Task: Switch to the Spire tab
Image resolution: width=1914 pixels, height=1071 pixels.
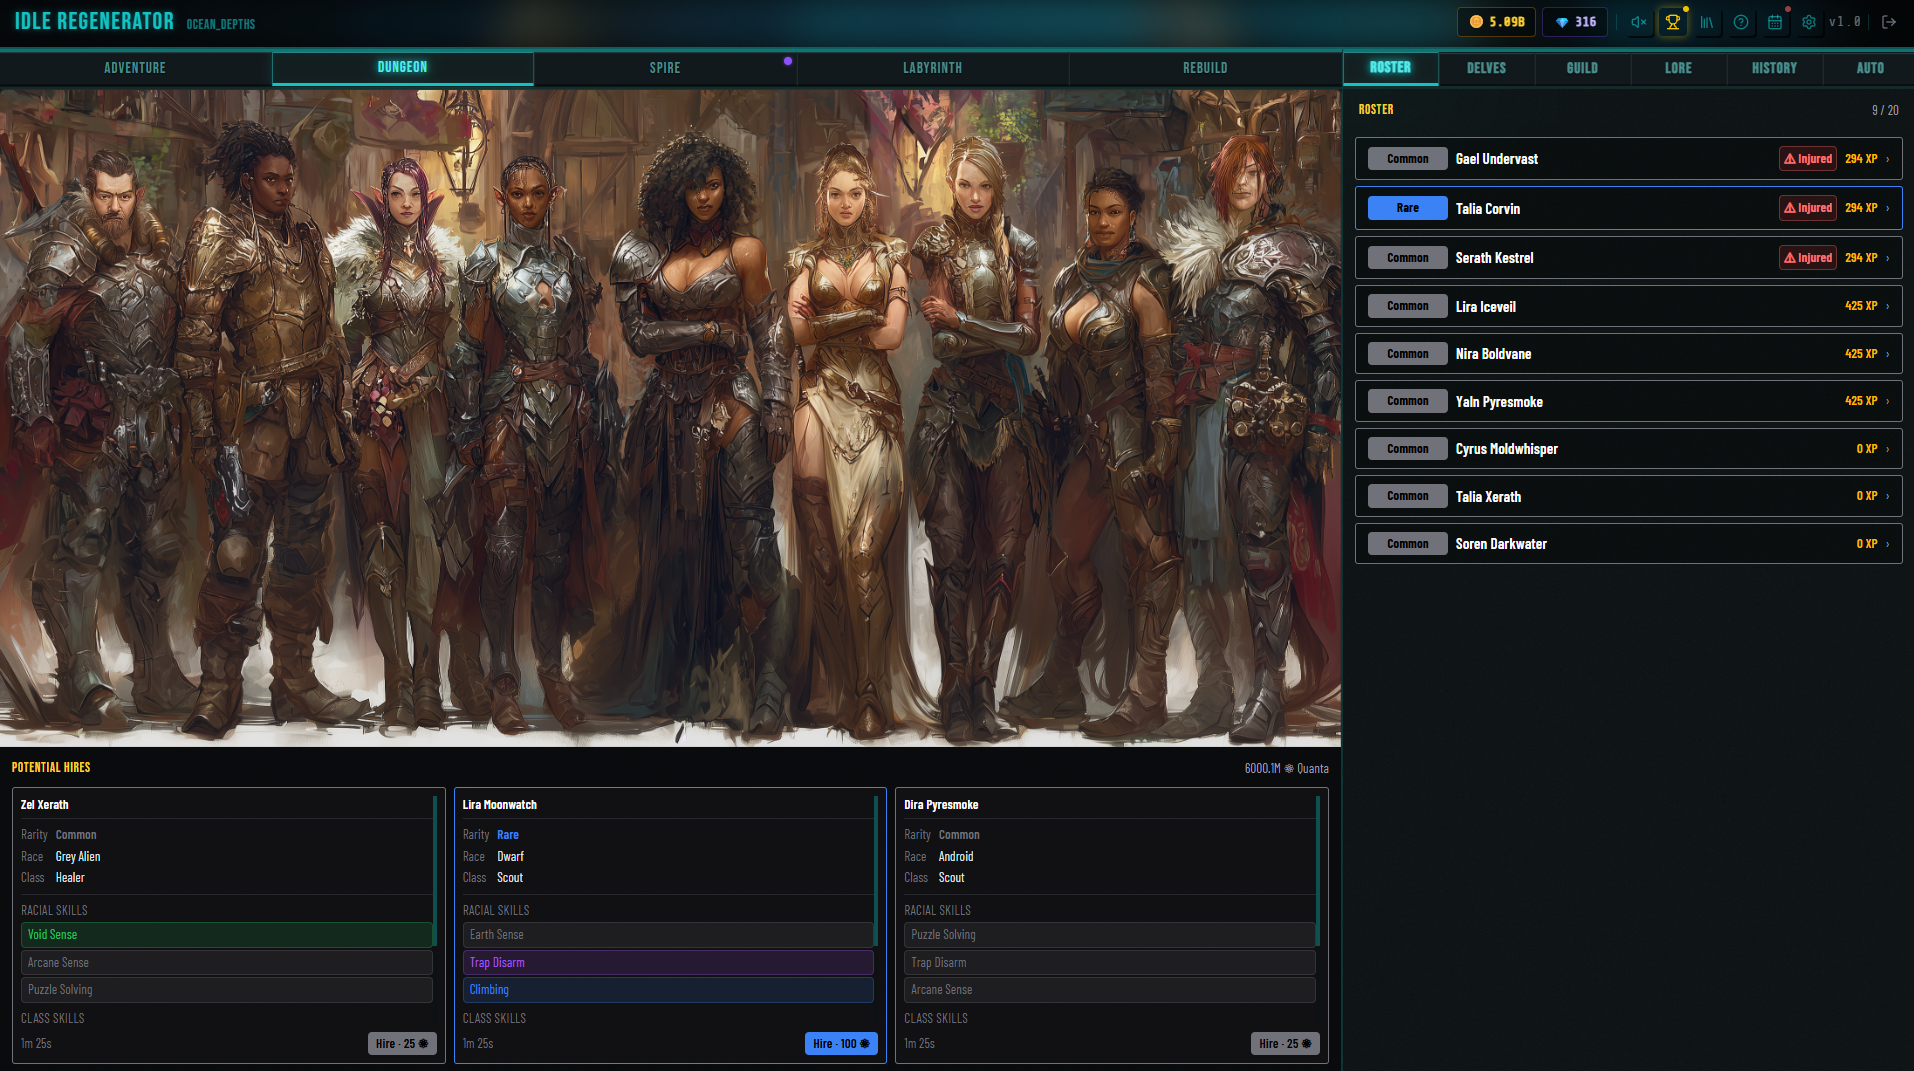Action: point(665,68)
